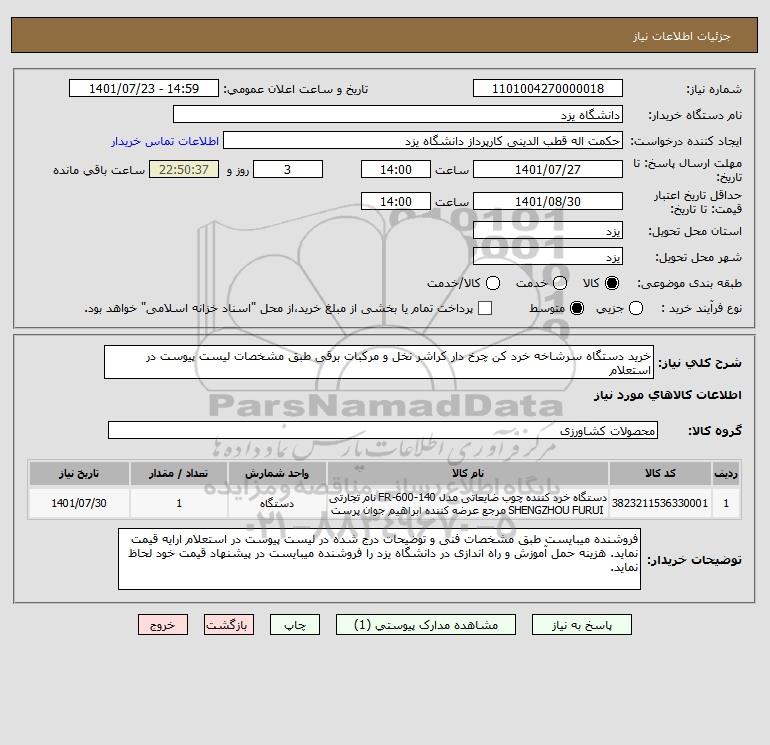Viewport: 770px width, 745px height.
Task: Click the توضیحات خریدار text area
Action: point(379,559)
